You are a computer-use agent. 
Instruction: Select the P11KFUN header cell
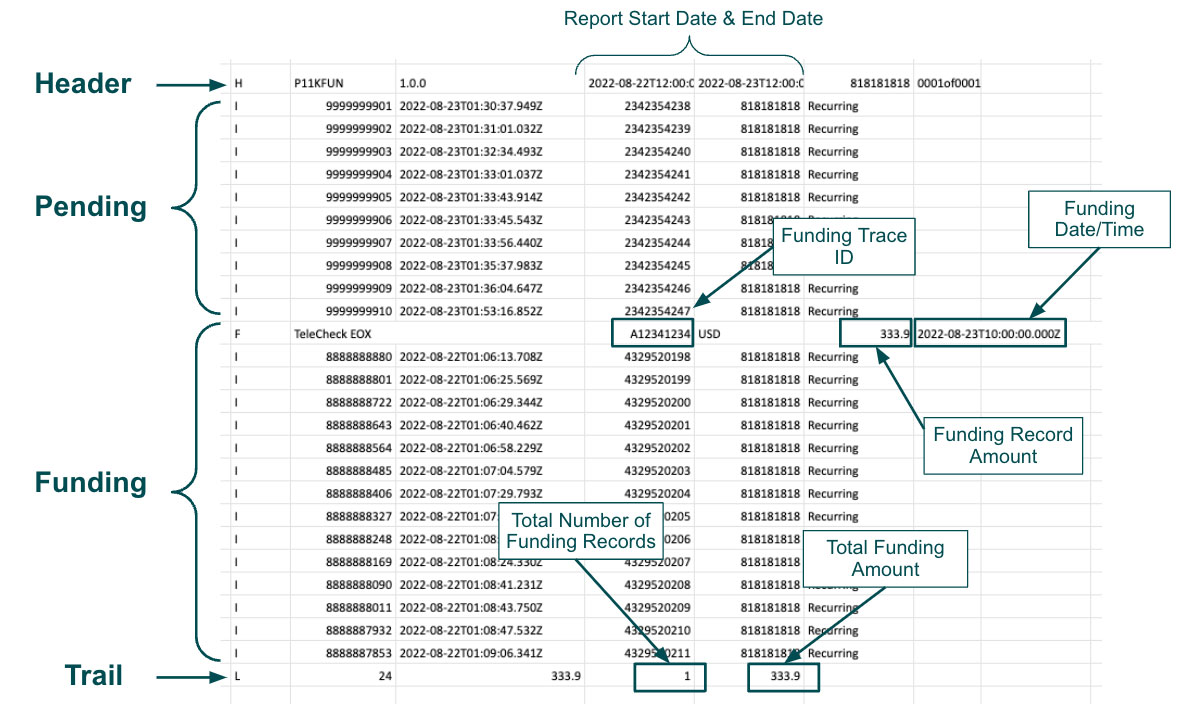point(319,83)
